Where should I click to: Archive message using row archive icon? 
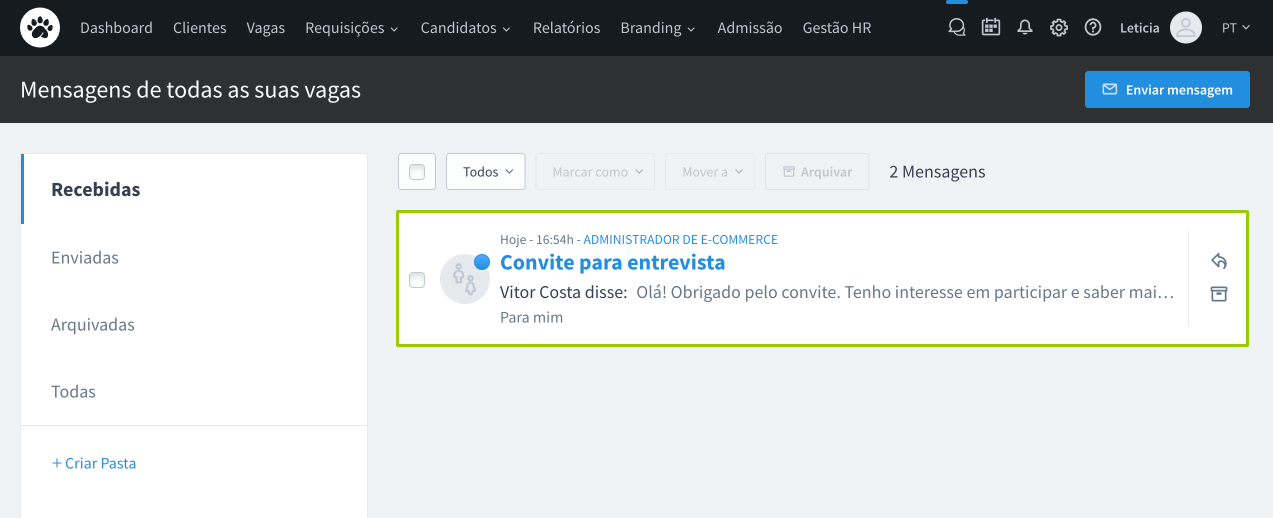(x=1219, y=294)
